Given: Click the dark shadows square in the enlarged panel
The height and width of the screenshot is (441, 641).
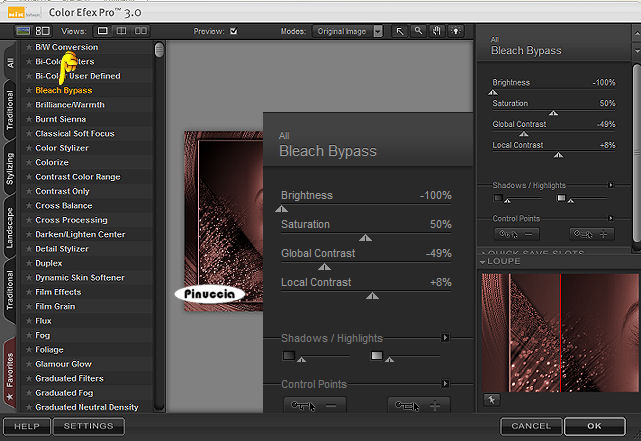Looking at the screenshot, I should [289, 356].
